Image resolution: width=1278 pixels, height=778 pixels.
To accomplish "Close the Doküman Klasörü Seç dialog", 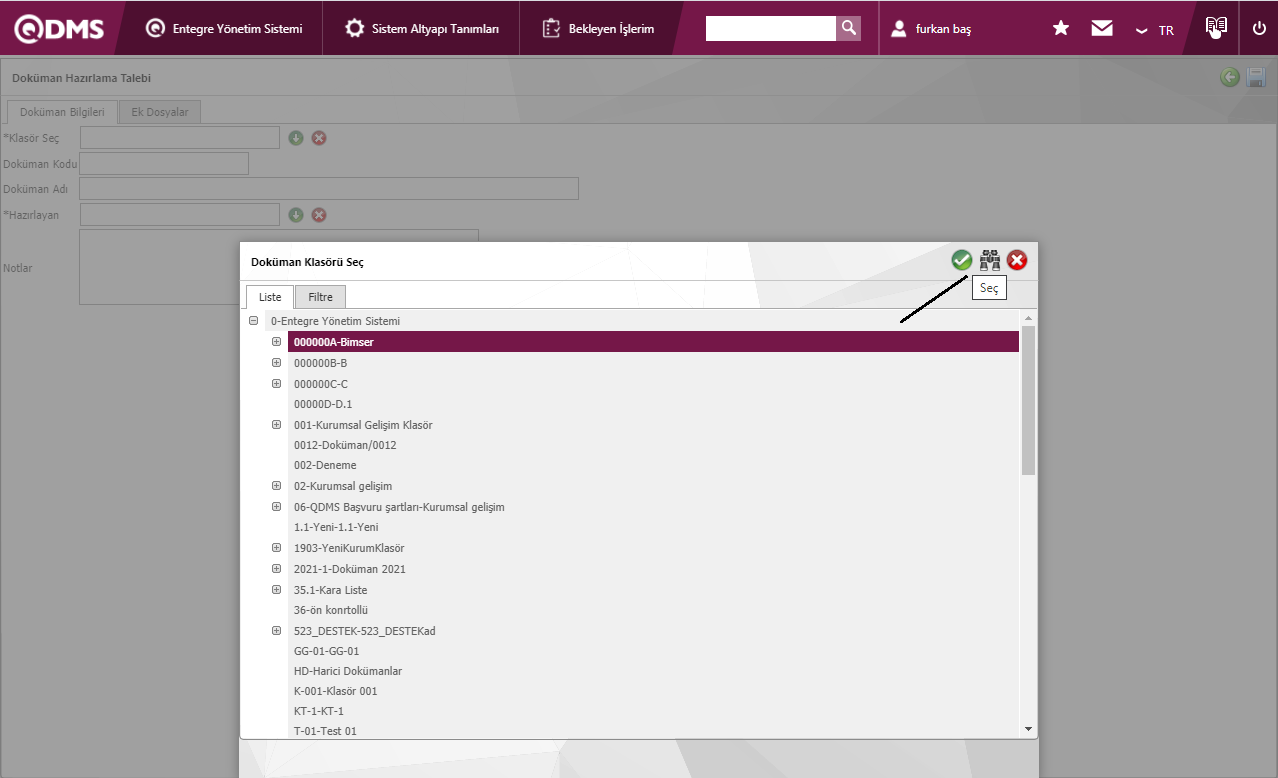I will 1017,260.
